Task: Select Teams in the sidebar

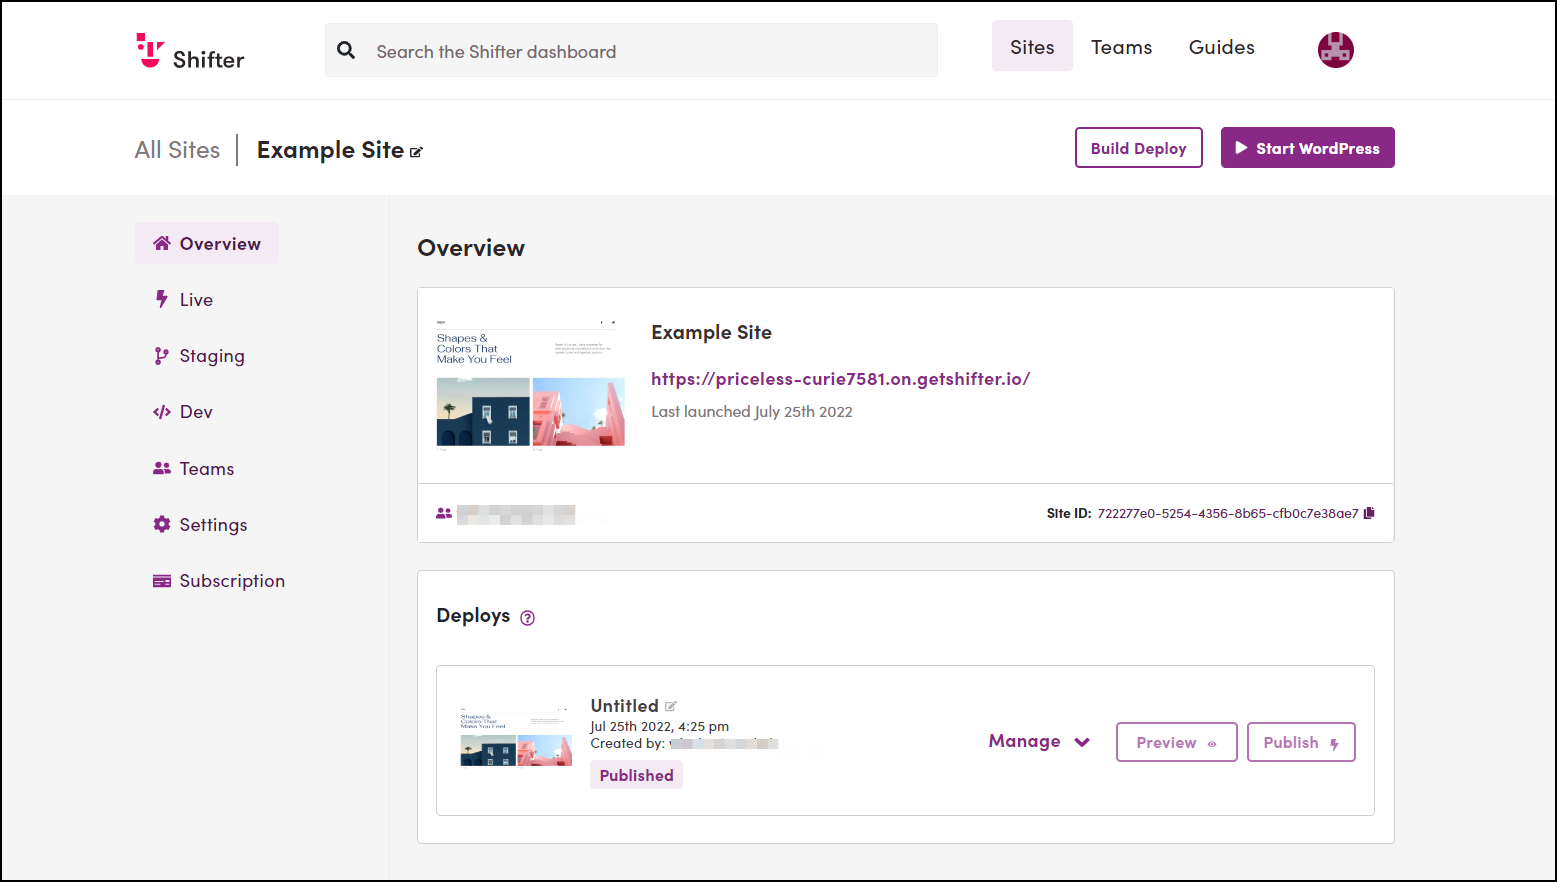Action: pyautogui.click(x=193, y=468)
